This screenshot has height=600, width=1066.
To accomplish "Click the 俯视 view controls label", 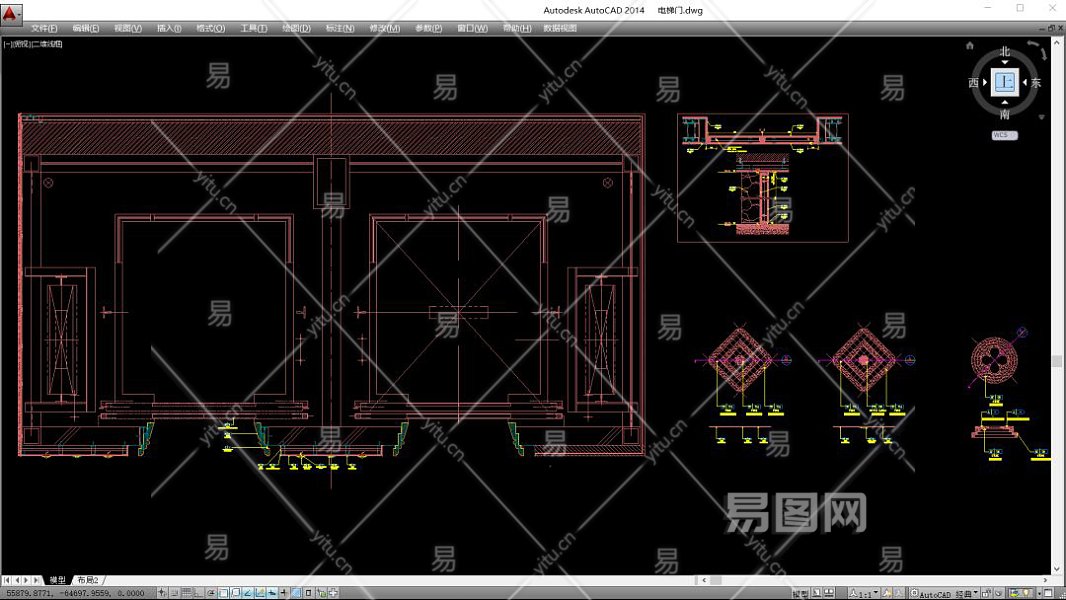I will (x=21, y=44).
